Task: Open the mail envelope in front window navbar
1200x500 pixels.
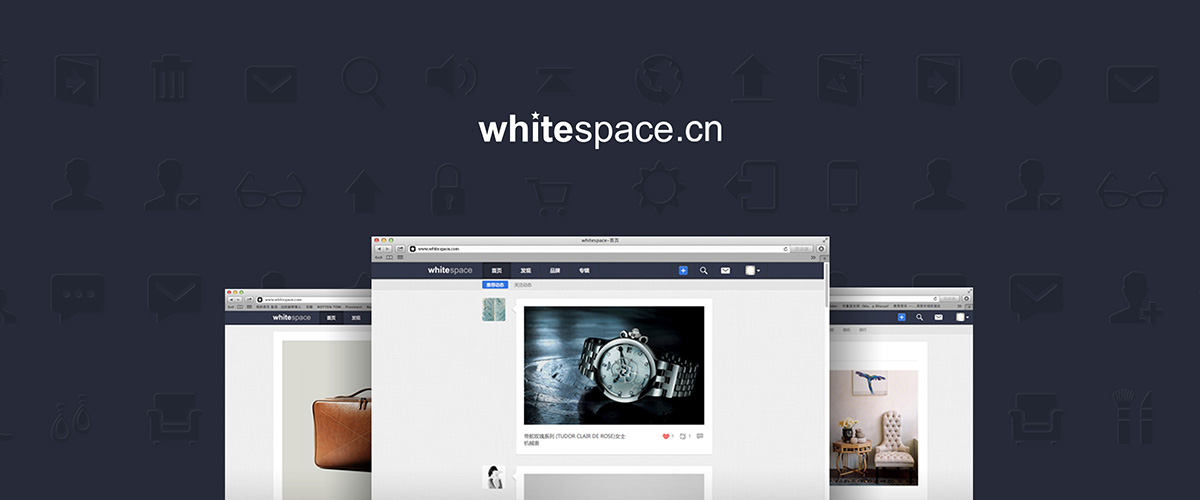Action: (725, 270)
